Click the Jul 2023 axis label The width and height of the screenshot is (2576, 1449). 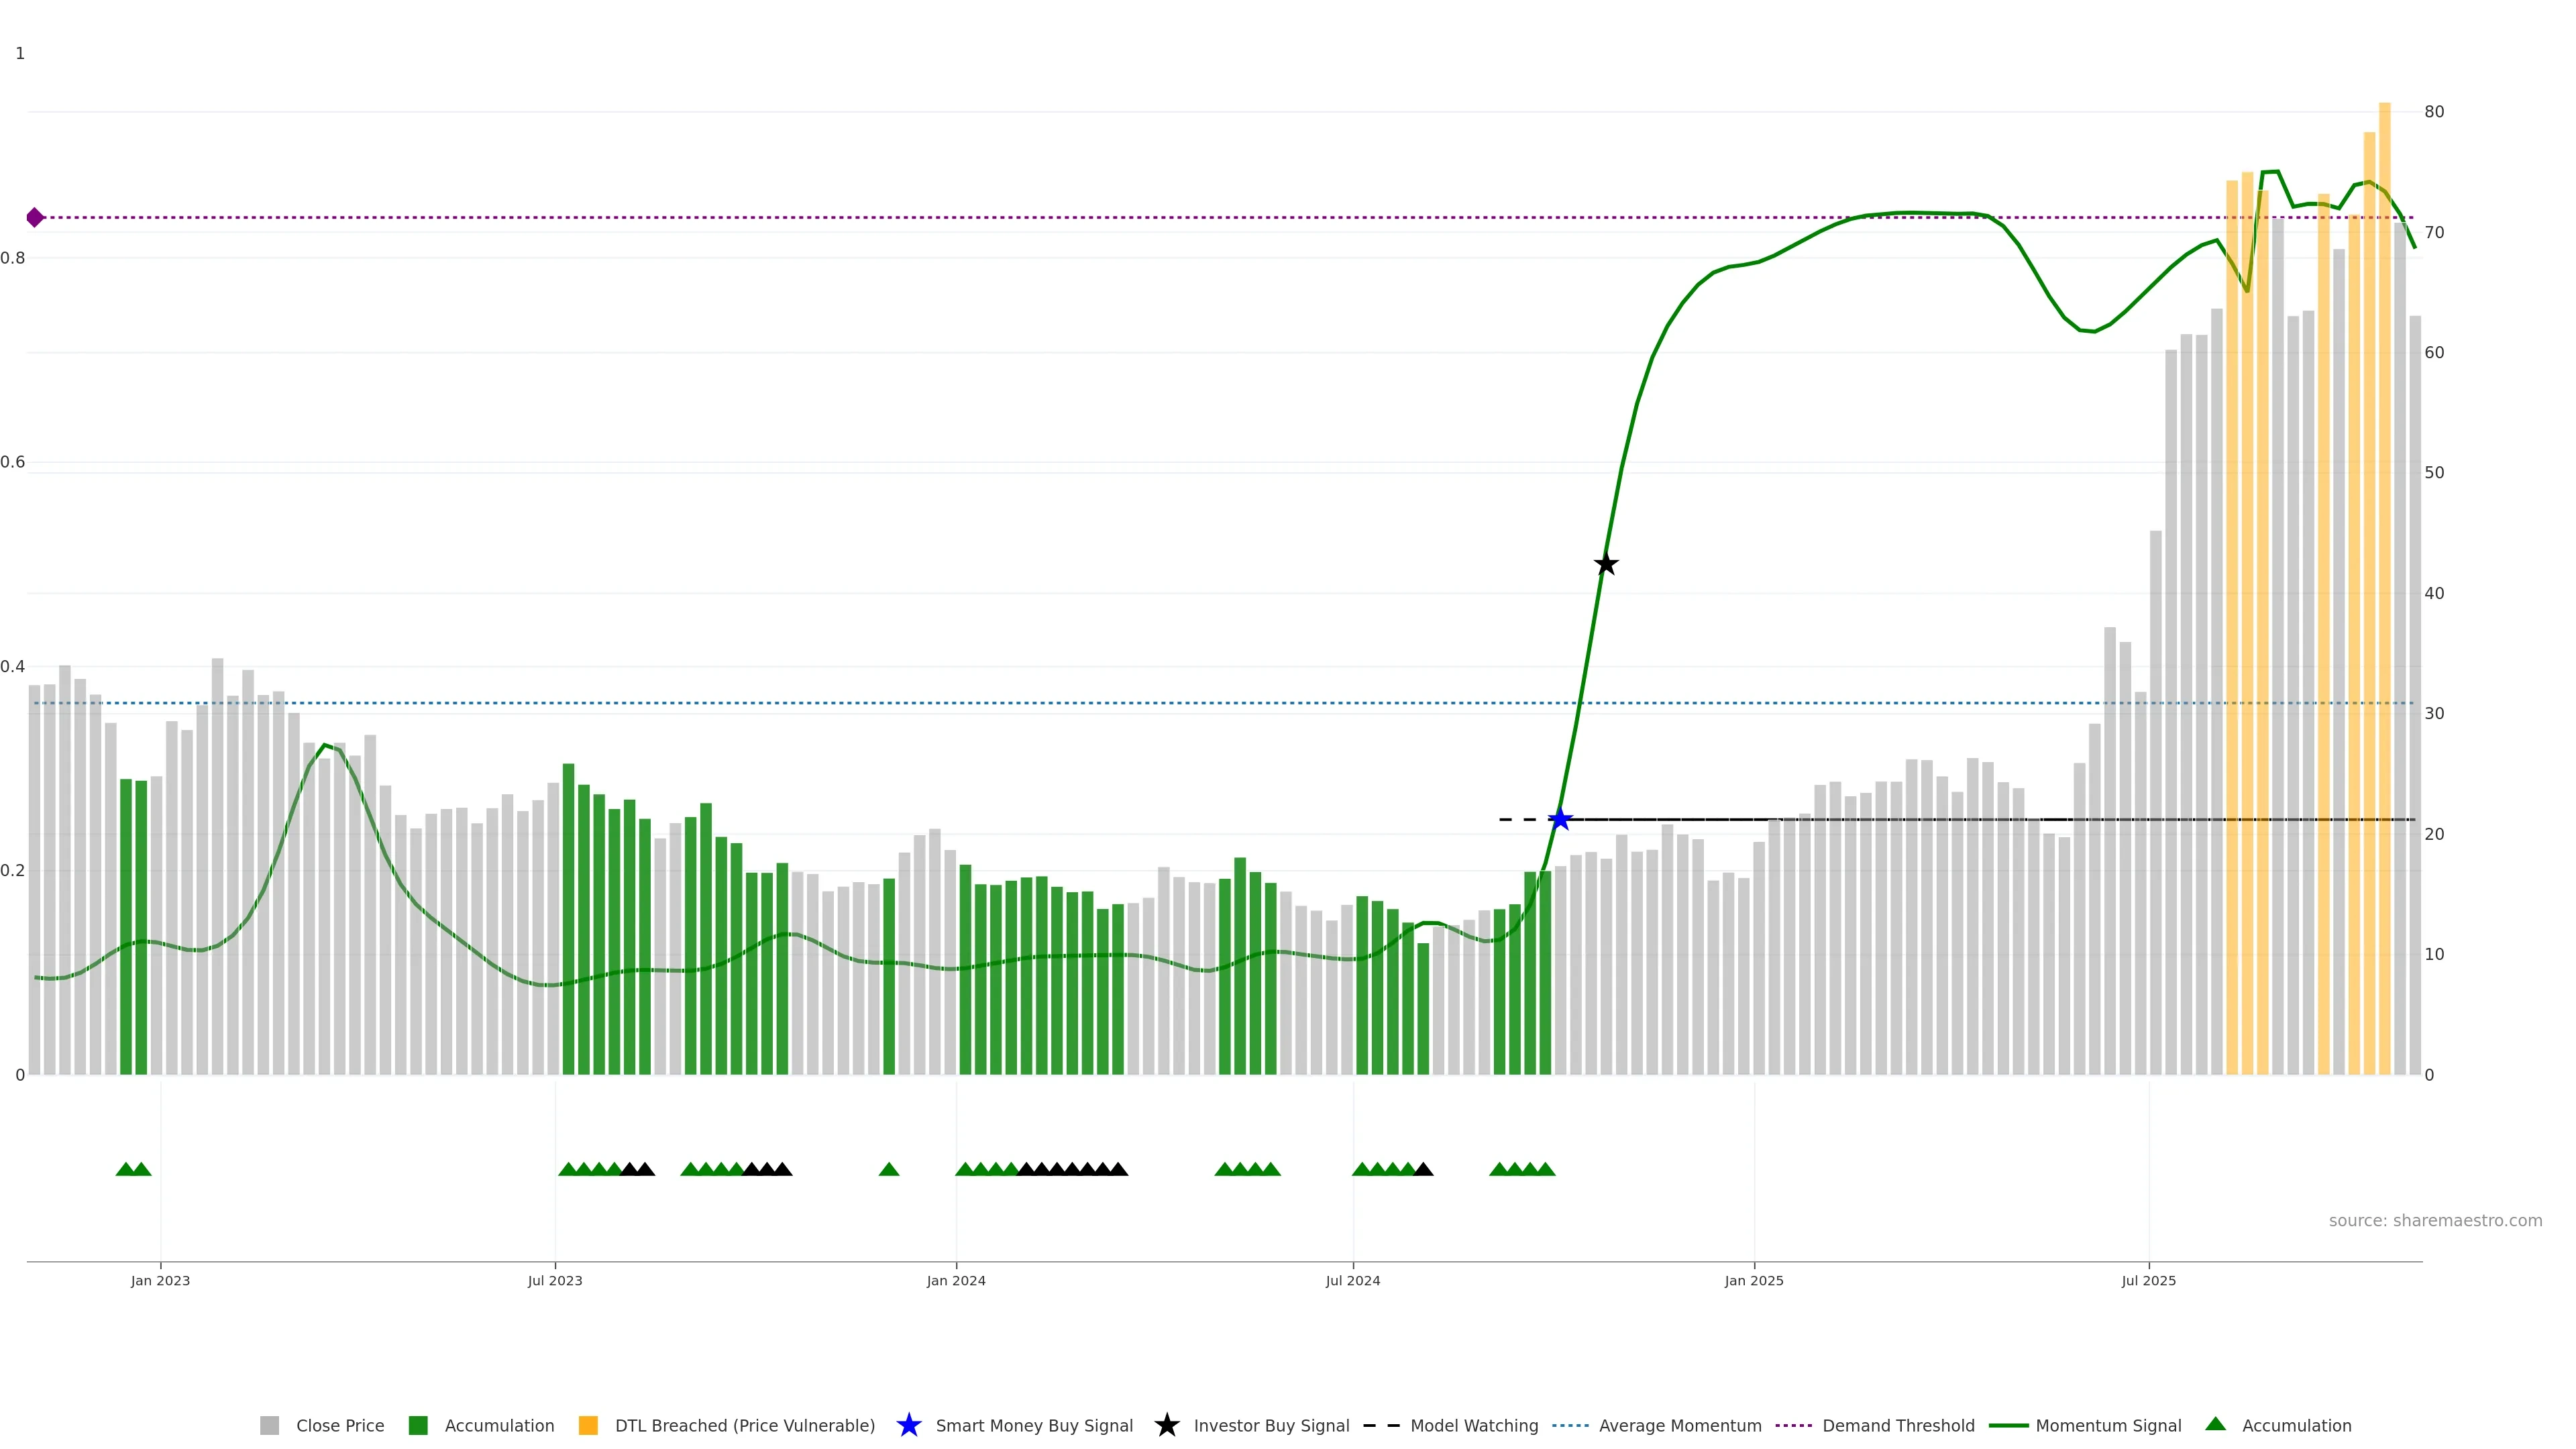click(555, 1280)
